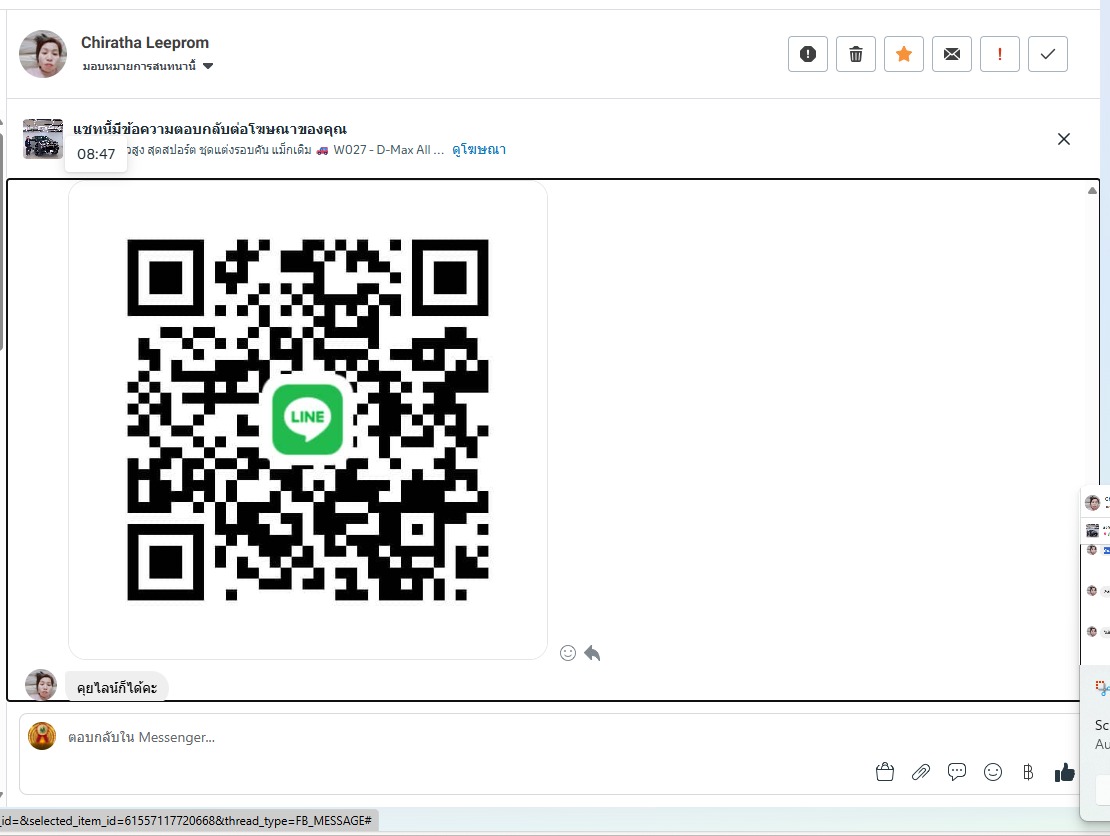Open the ดูโฆษณา ad link
This screenshot has width=1110, height=836.
(479, 149)
